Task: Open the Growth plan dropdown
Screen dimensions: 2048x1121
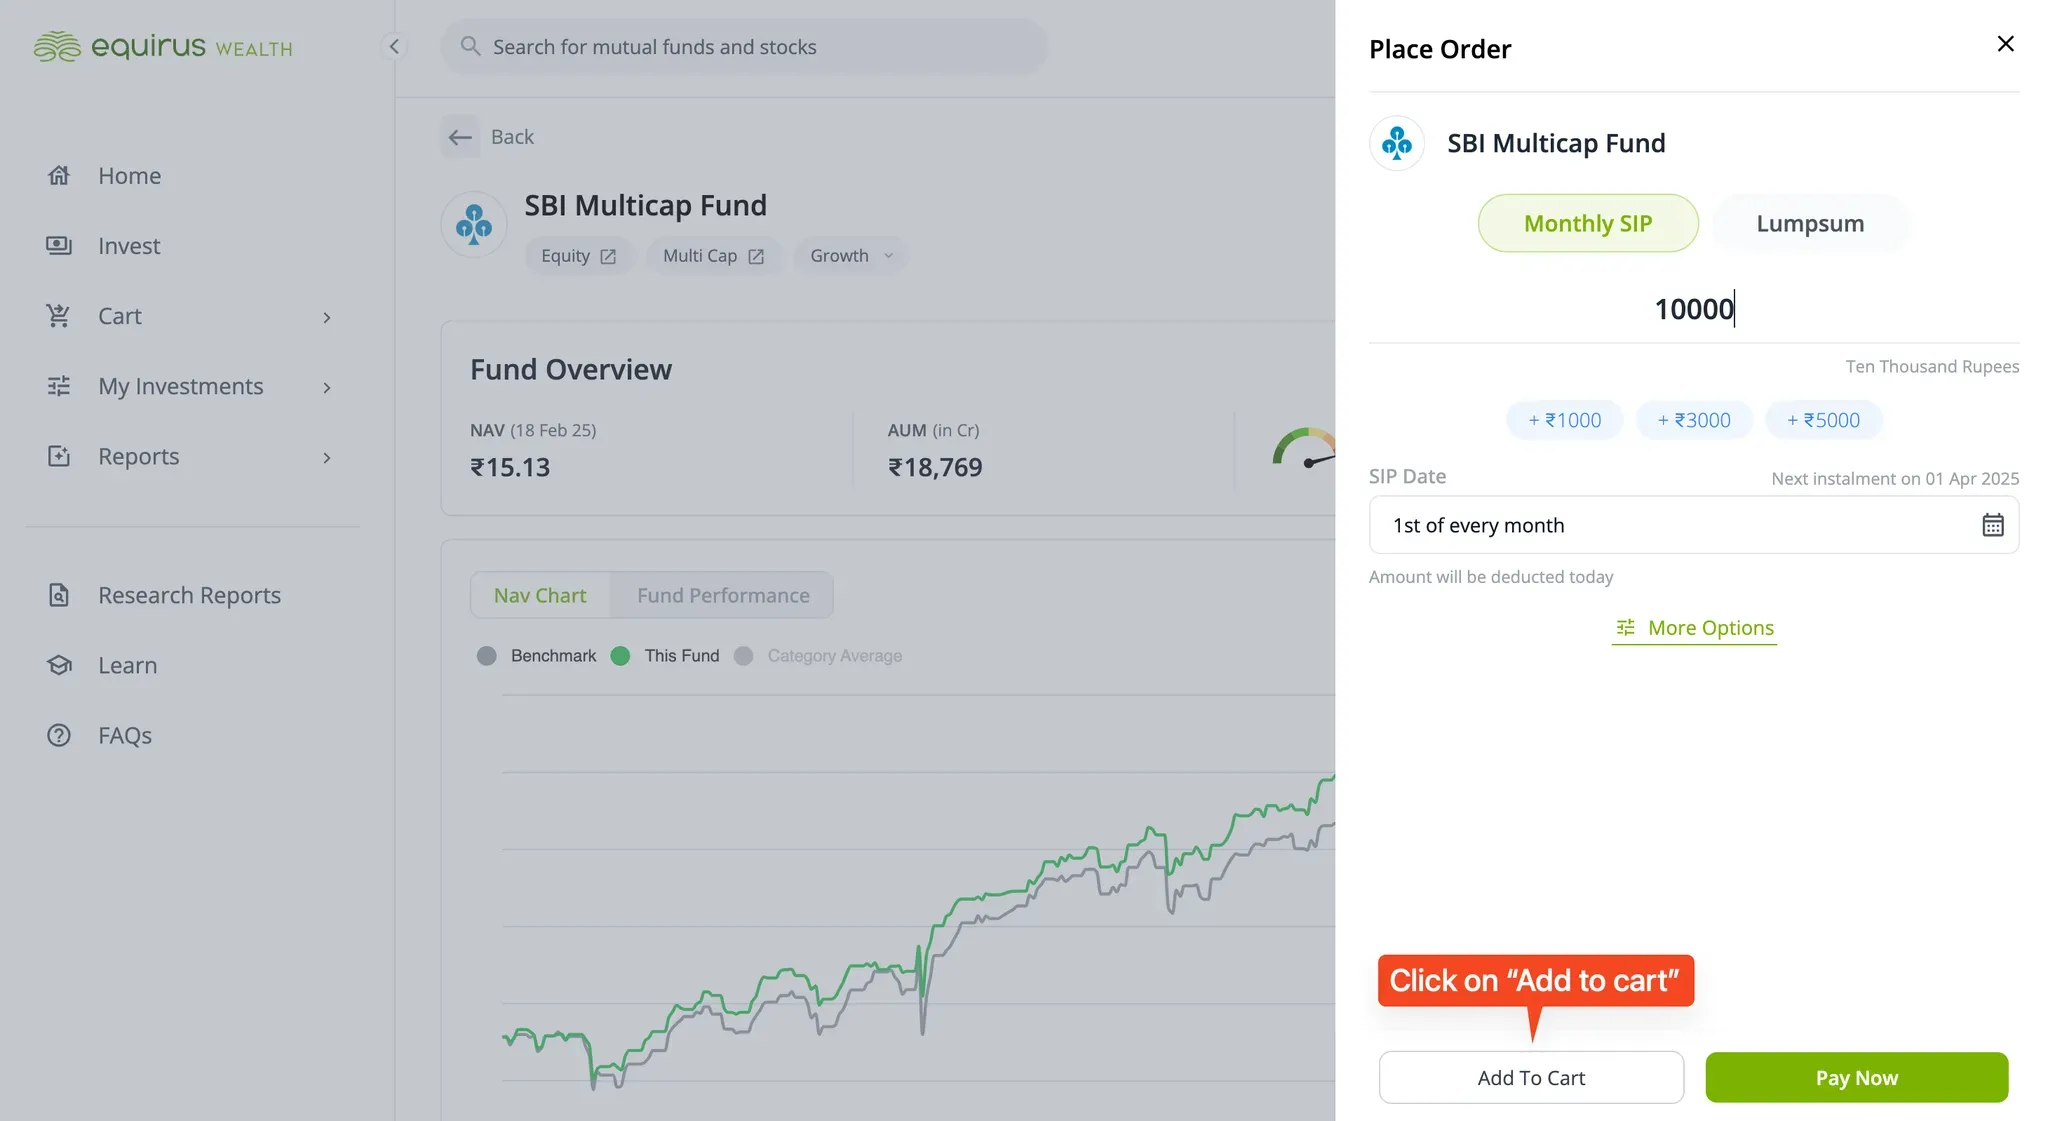Action: point(852,256)
